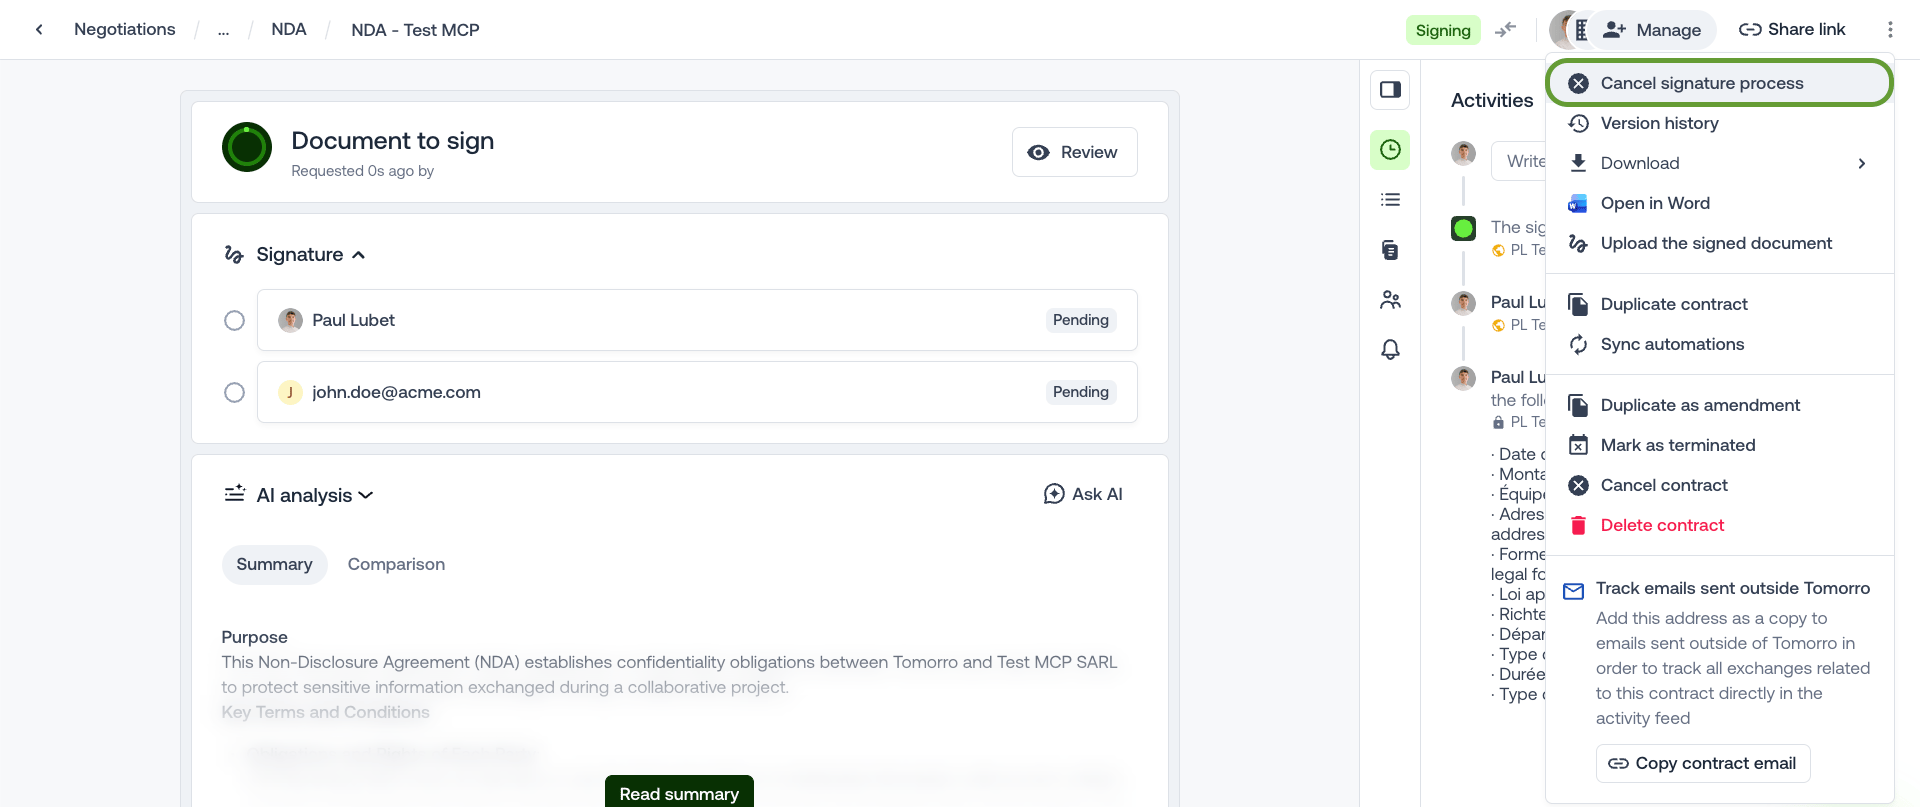Open the three-dot more options menu
Screen dimensions: 1920x807
[x=1890, y=30]
